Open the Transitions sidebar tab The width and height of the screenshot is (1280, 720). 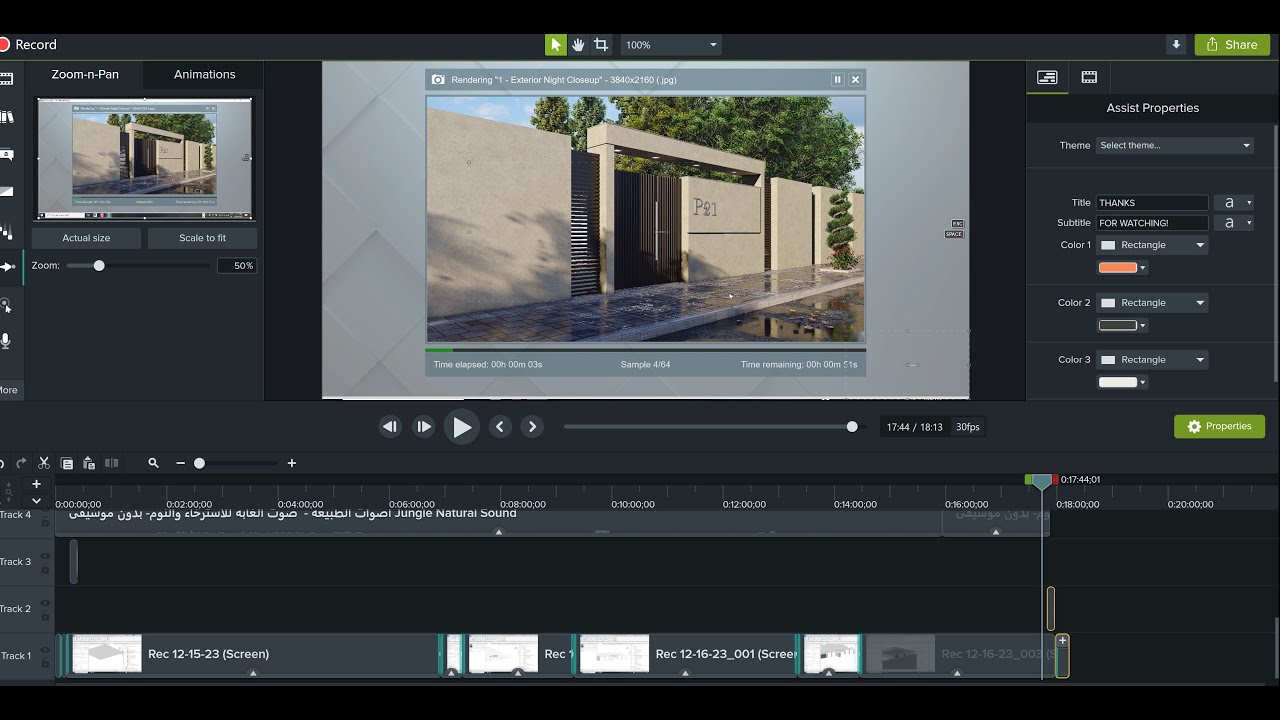coord(6,192)
